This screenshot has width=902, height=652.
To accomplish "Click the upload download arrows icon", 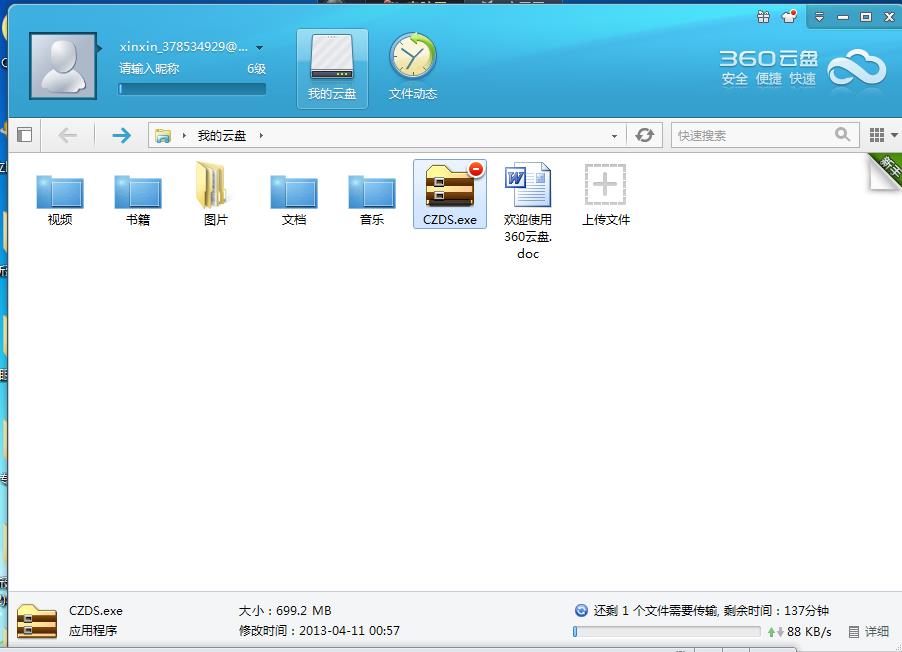I will click(775, 632).
